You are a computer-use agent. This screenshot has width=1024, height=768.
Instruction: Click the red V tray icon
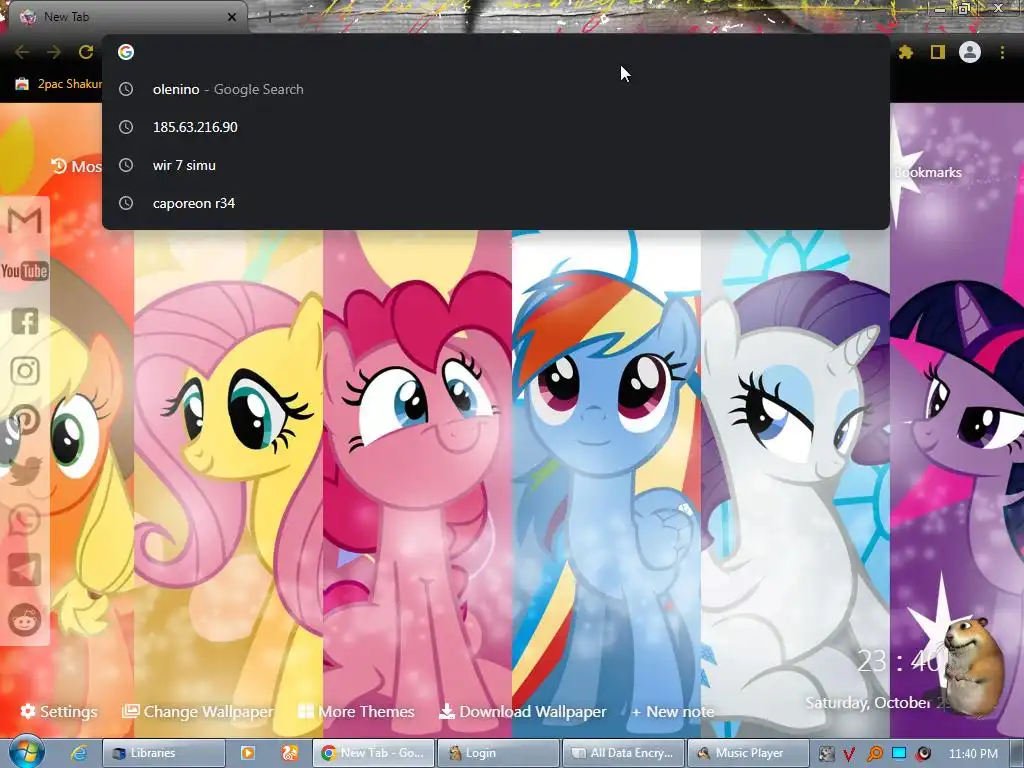pos(849,754)
